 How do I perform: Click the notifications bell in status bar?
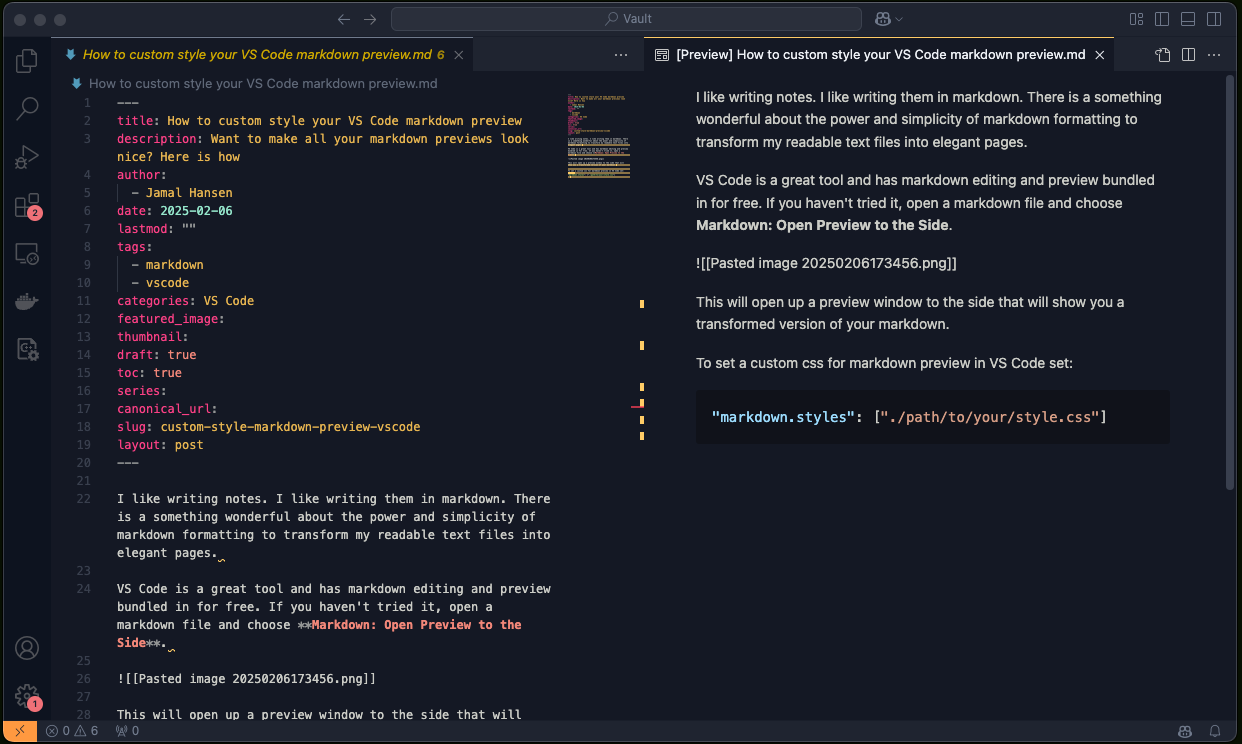[1215, 731]
